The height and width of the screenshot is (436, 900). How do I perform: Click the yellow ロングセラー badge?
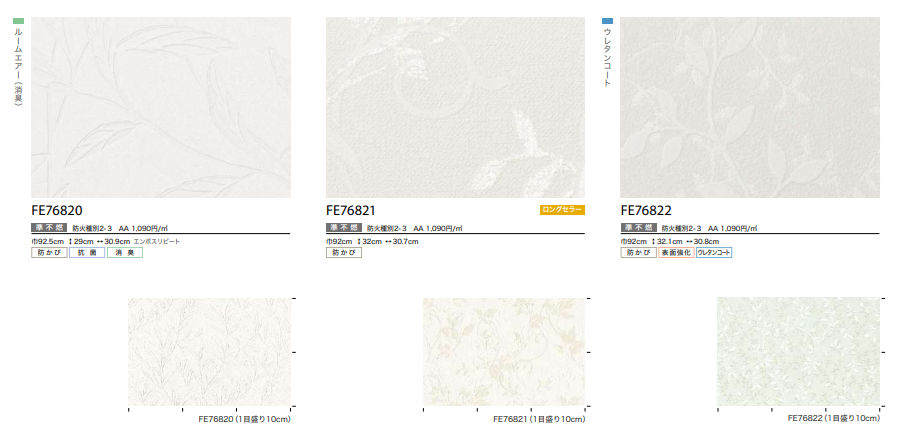562,210
